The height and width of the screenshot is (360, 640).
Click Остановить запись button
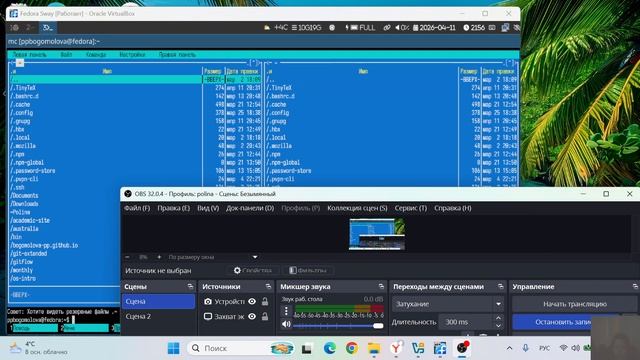pyautogui.click(x=562, y=322)
